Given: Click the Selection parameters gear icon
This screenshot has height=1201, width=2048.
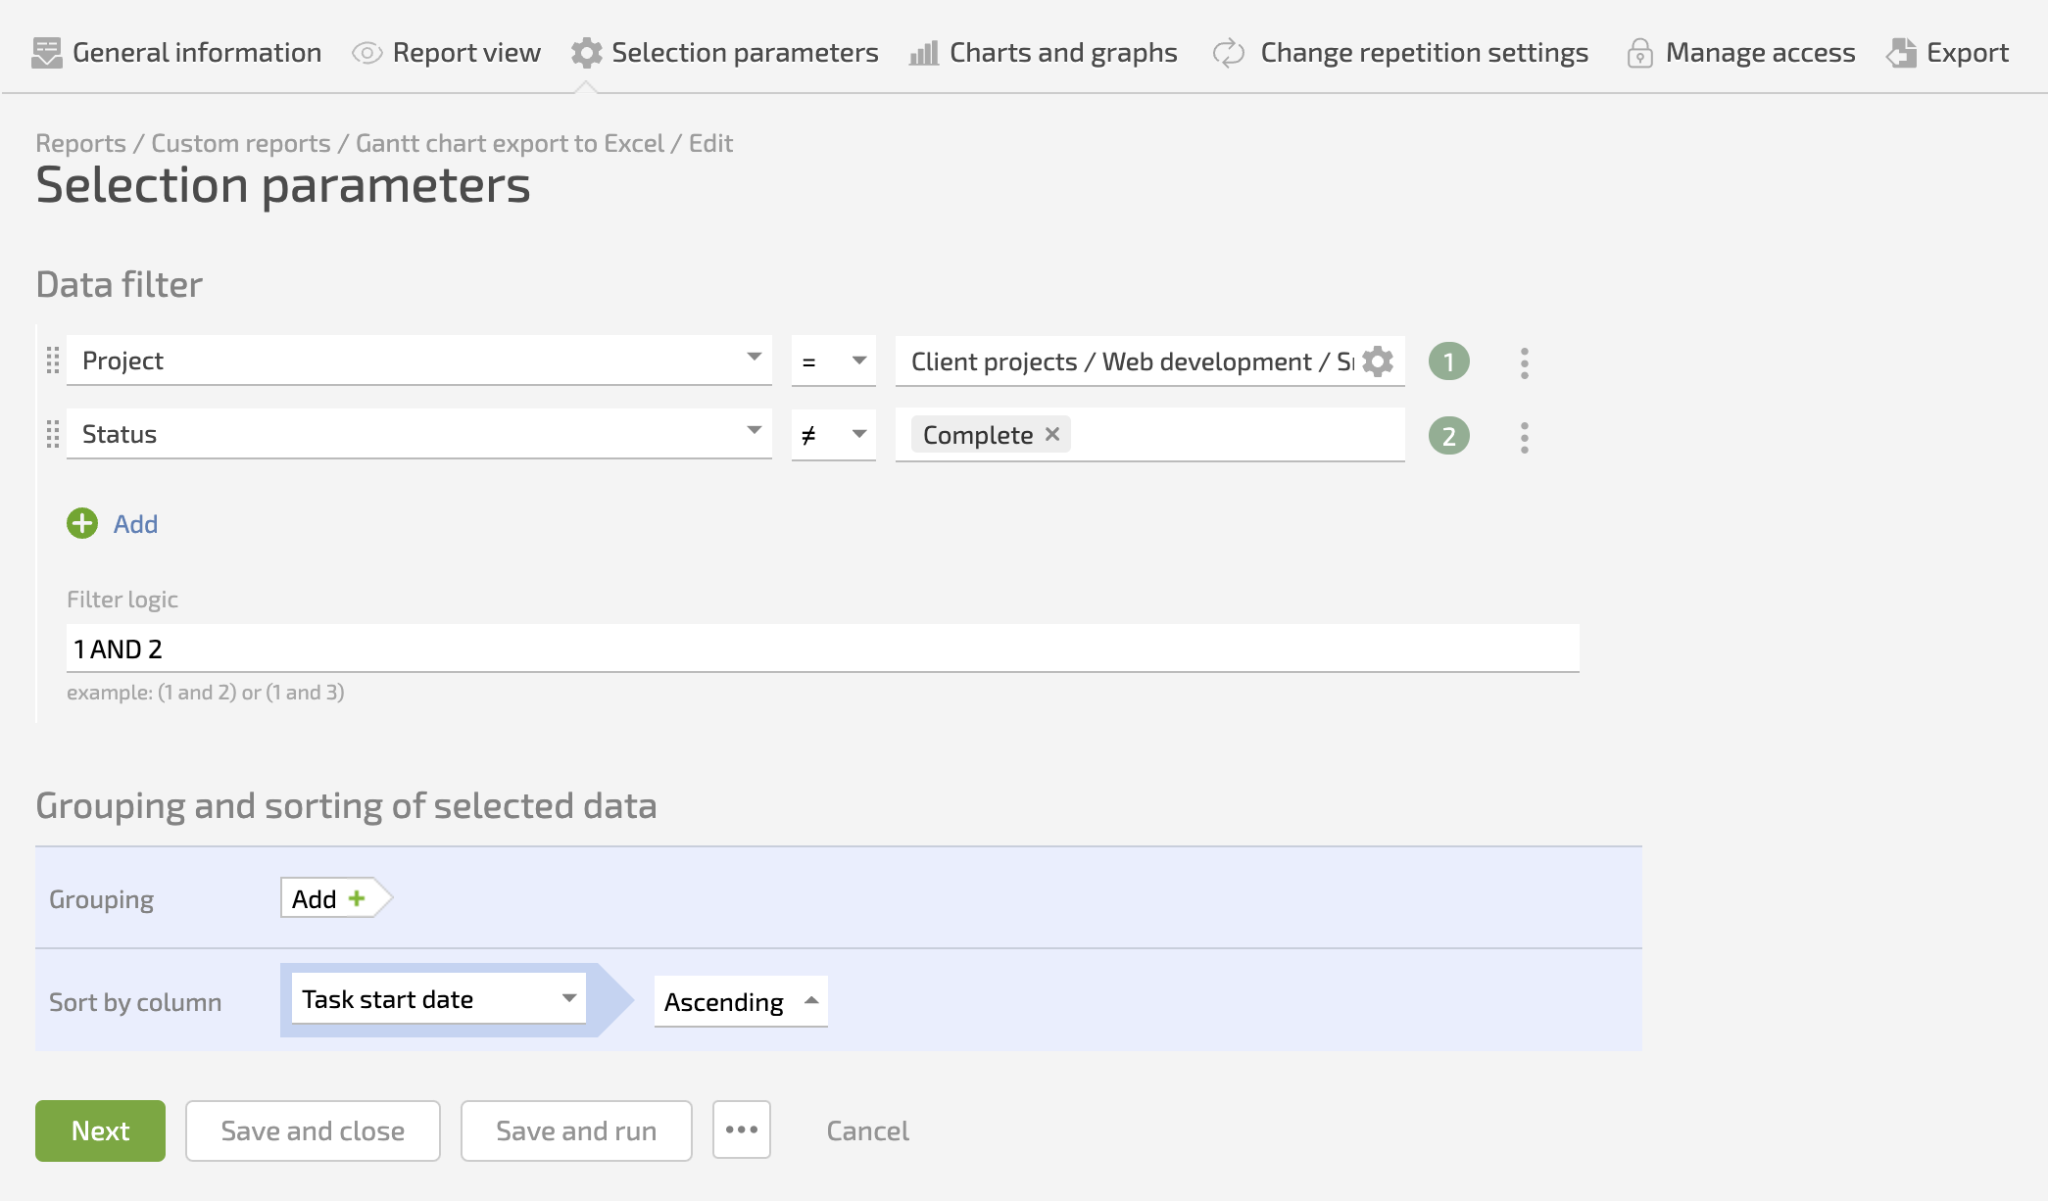Looking at the screenshot, I should [x=585, y=51].
